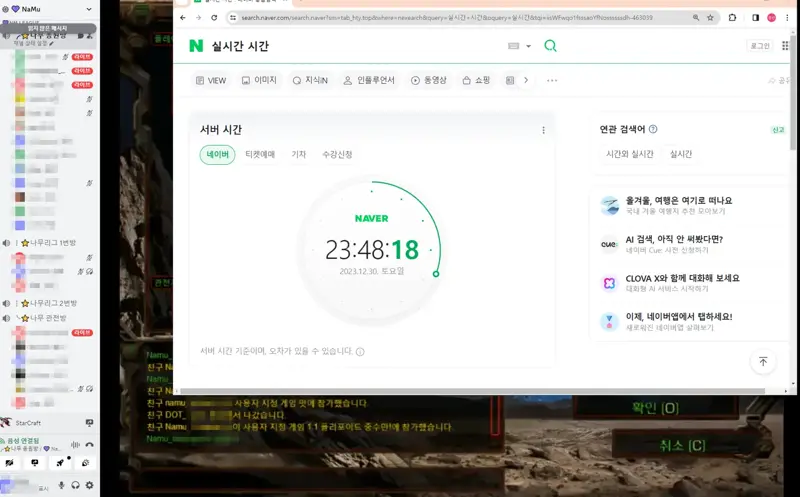Image resolution: width=800 pixels, height=497 pixels.
Task: Click Discord share screen button
Action: (x=35, y=462)
